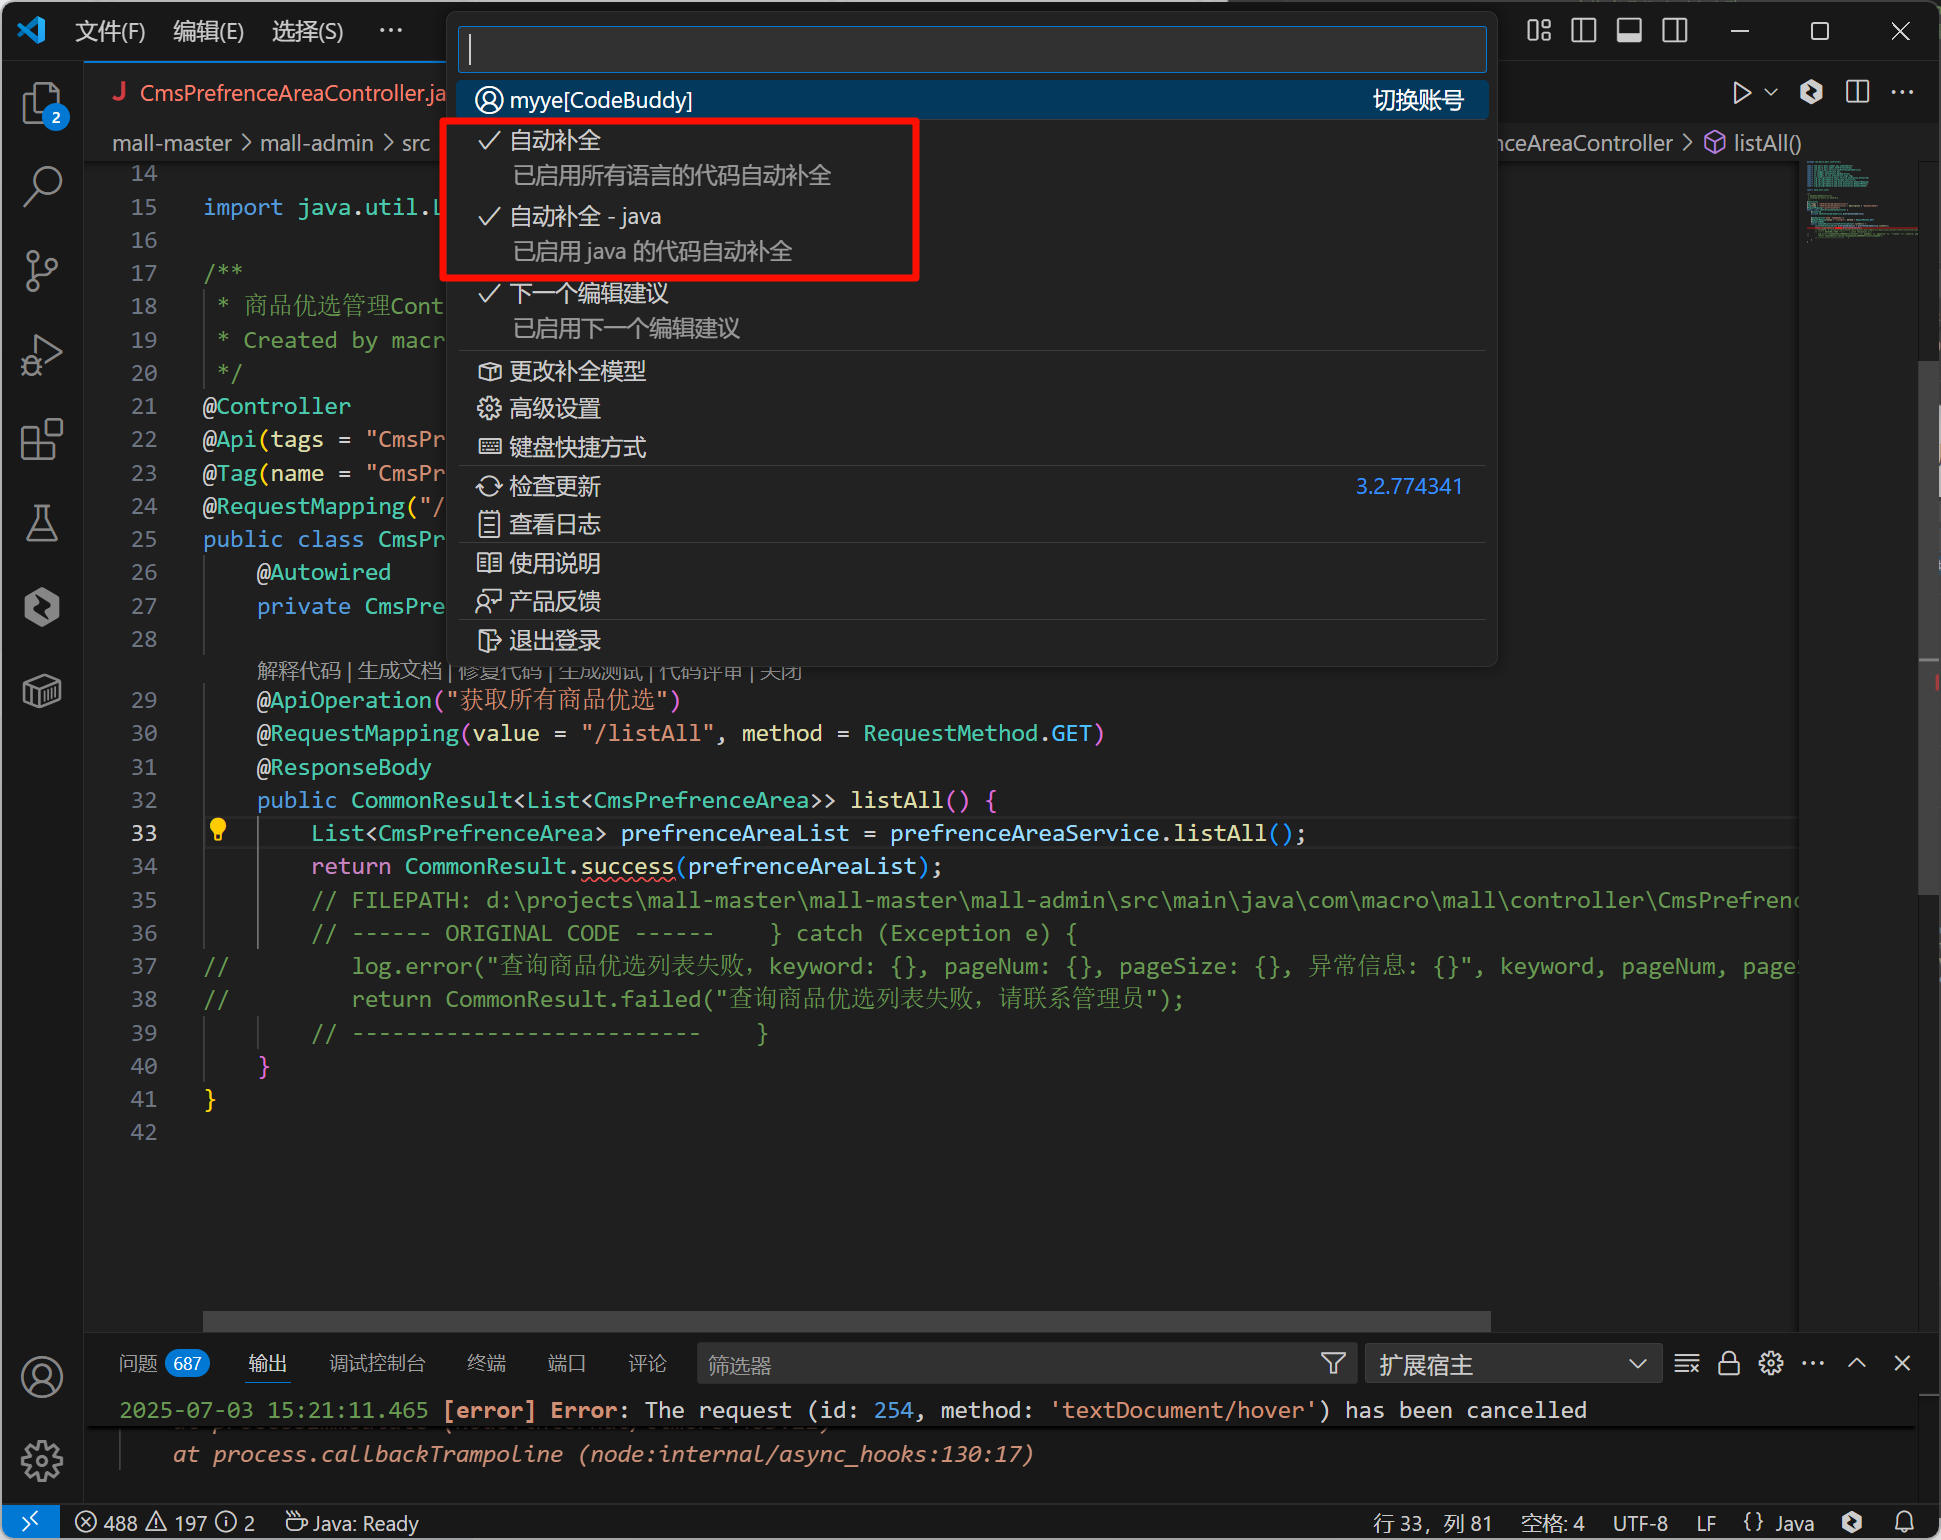Select 更改补全模型 menu entry
The width and height of the screenshot is (1941, 1540).
tap(577, 371)
